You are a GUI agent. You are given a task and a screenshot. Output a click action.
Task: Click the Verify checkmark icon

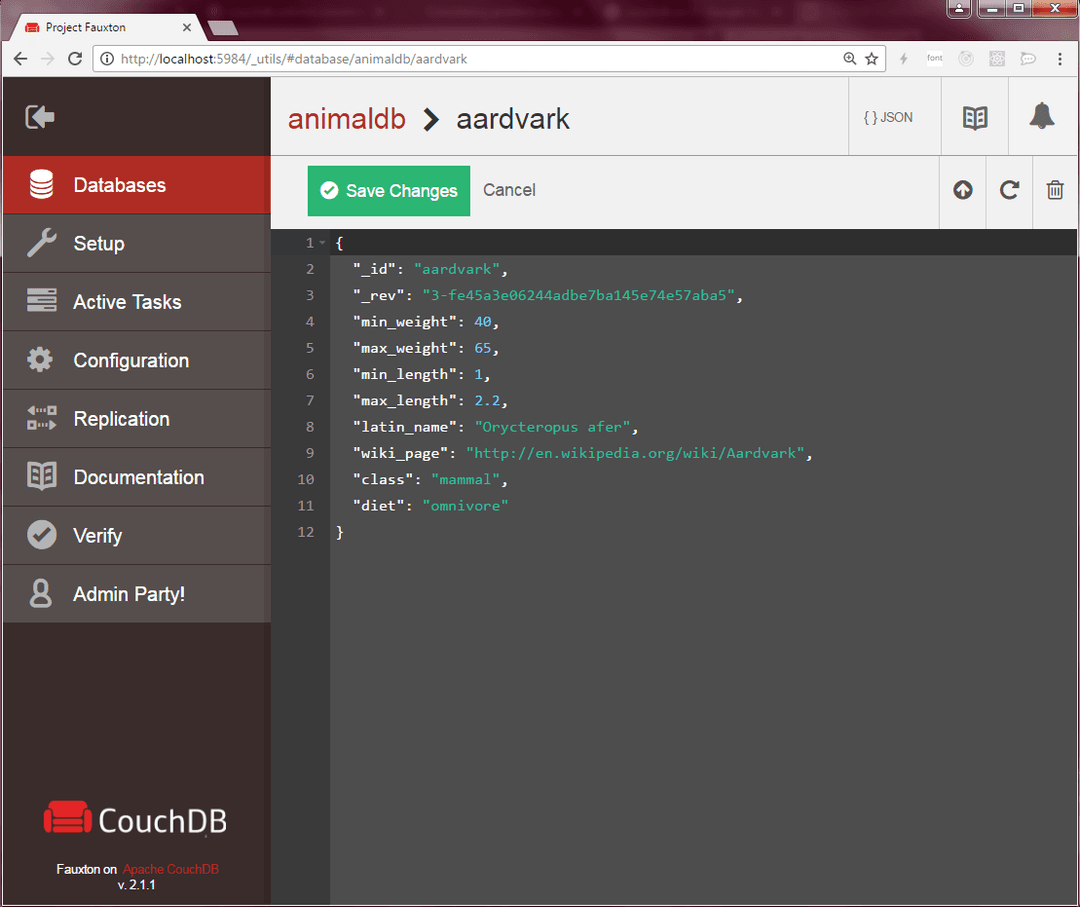(40, 535)
